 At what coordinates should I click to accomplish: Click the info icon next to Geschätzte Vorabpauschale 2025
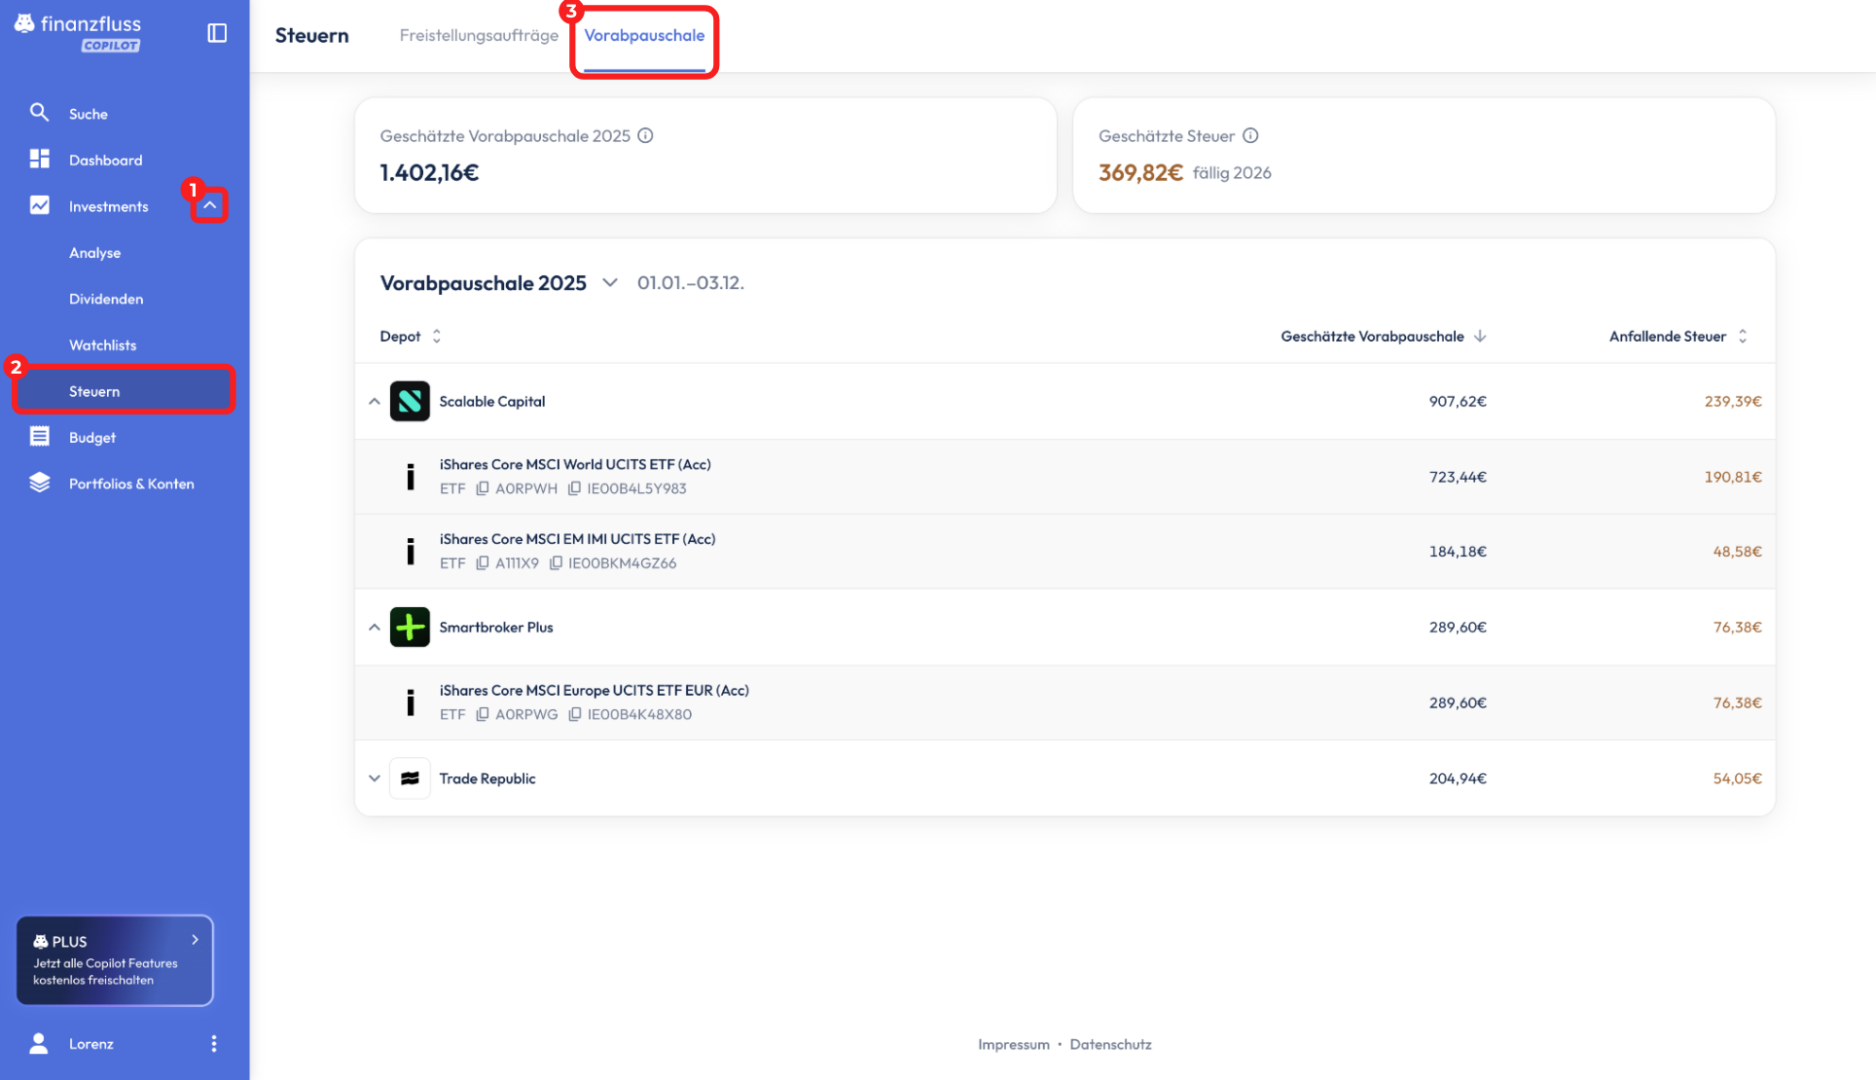point(646,136)
